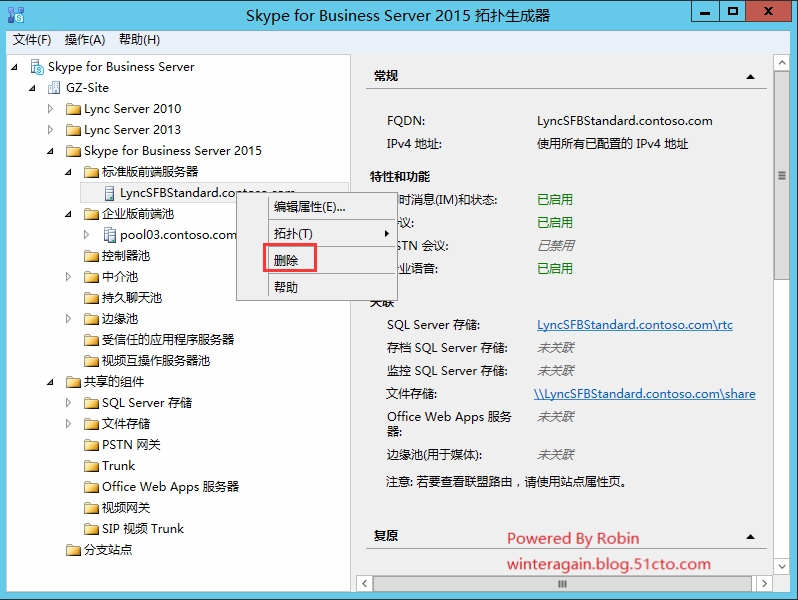Expand the 文件存储 tree node
The image size is (798, 600).
68,424
